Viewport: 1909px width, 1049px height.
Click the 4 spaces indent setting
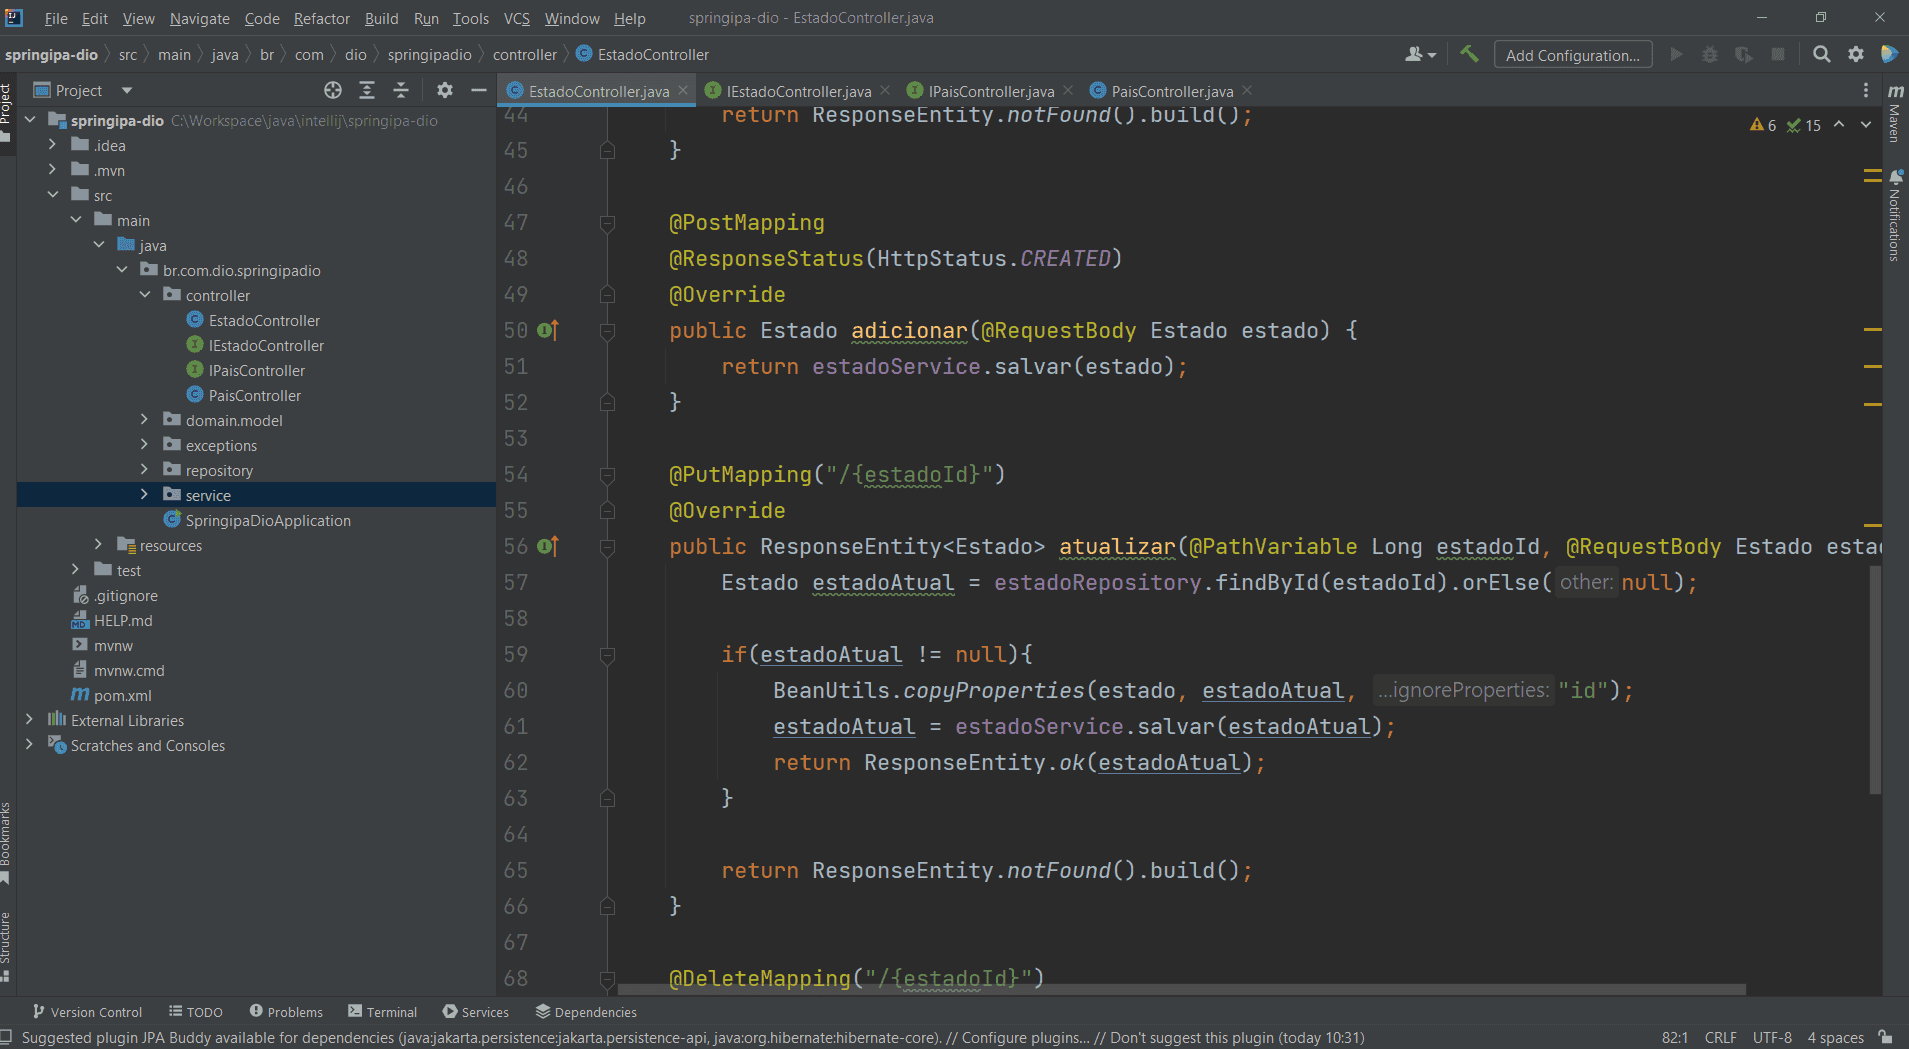point(1835,1037)
